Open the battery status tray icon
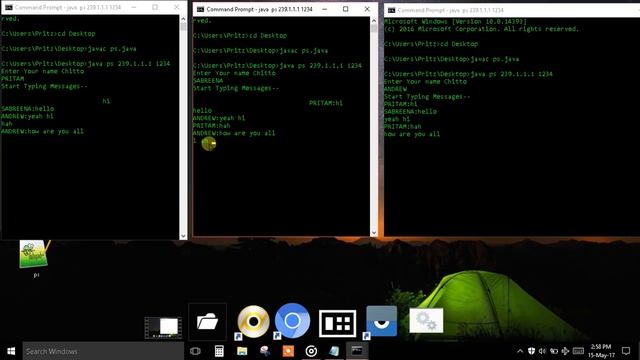The image size is (640, 360). tap(554, 351)
